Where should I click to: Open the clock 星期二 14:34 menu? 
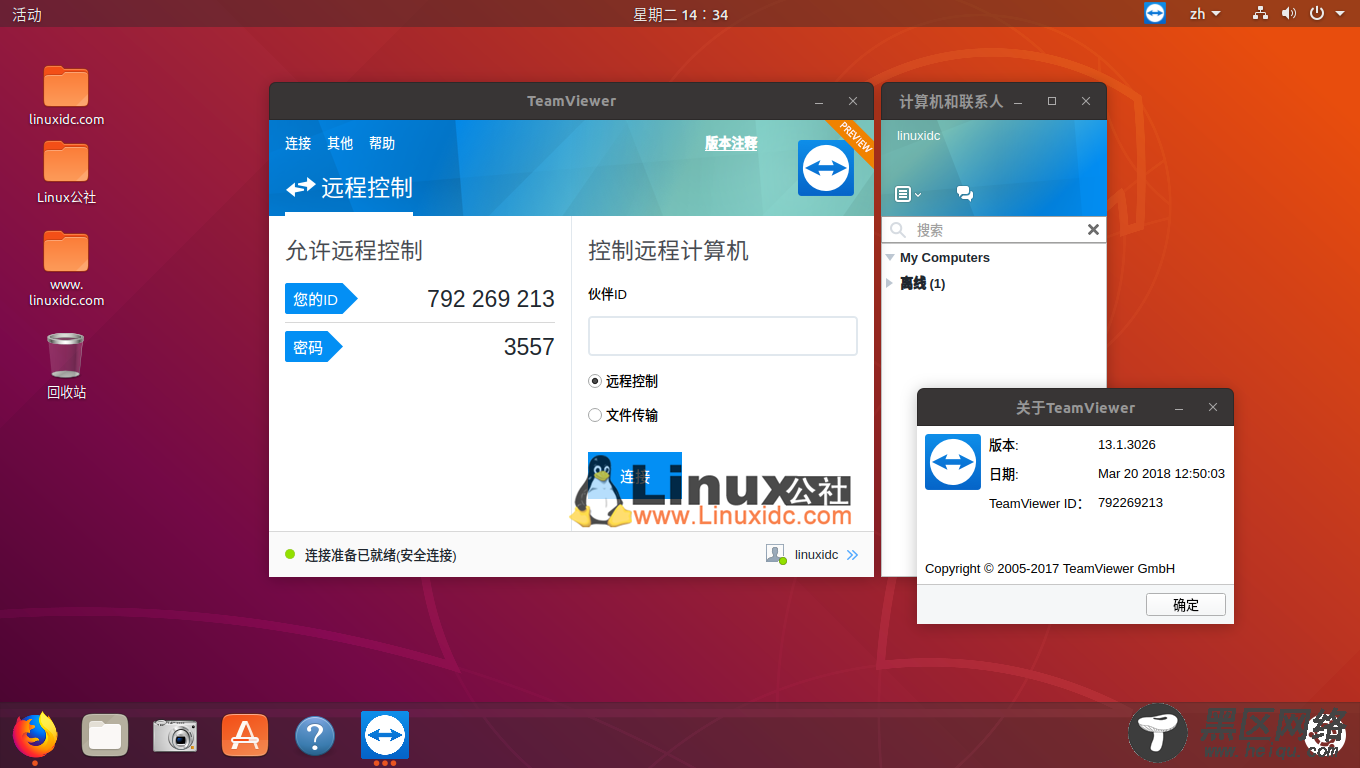pos(680,14)
